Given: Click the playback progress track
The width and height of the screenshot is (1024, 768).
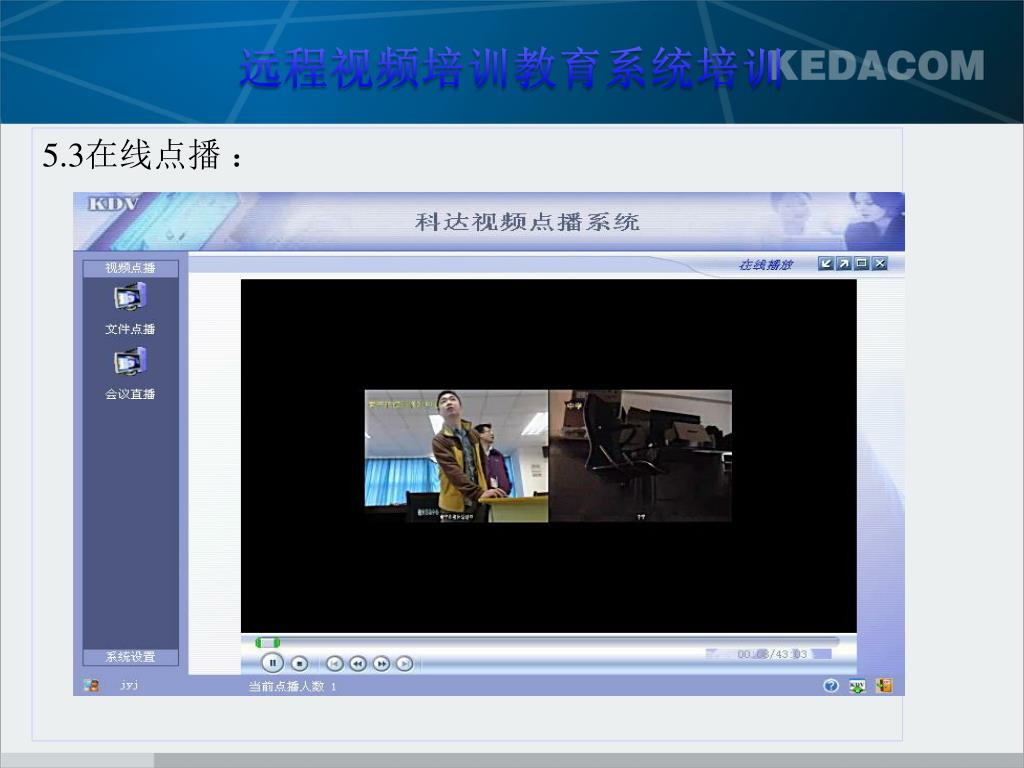Looking at the screenshot, I should (547, 643).
